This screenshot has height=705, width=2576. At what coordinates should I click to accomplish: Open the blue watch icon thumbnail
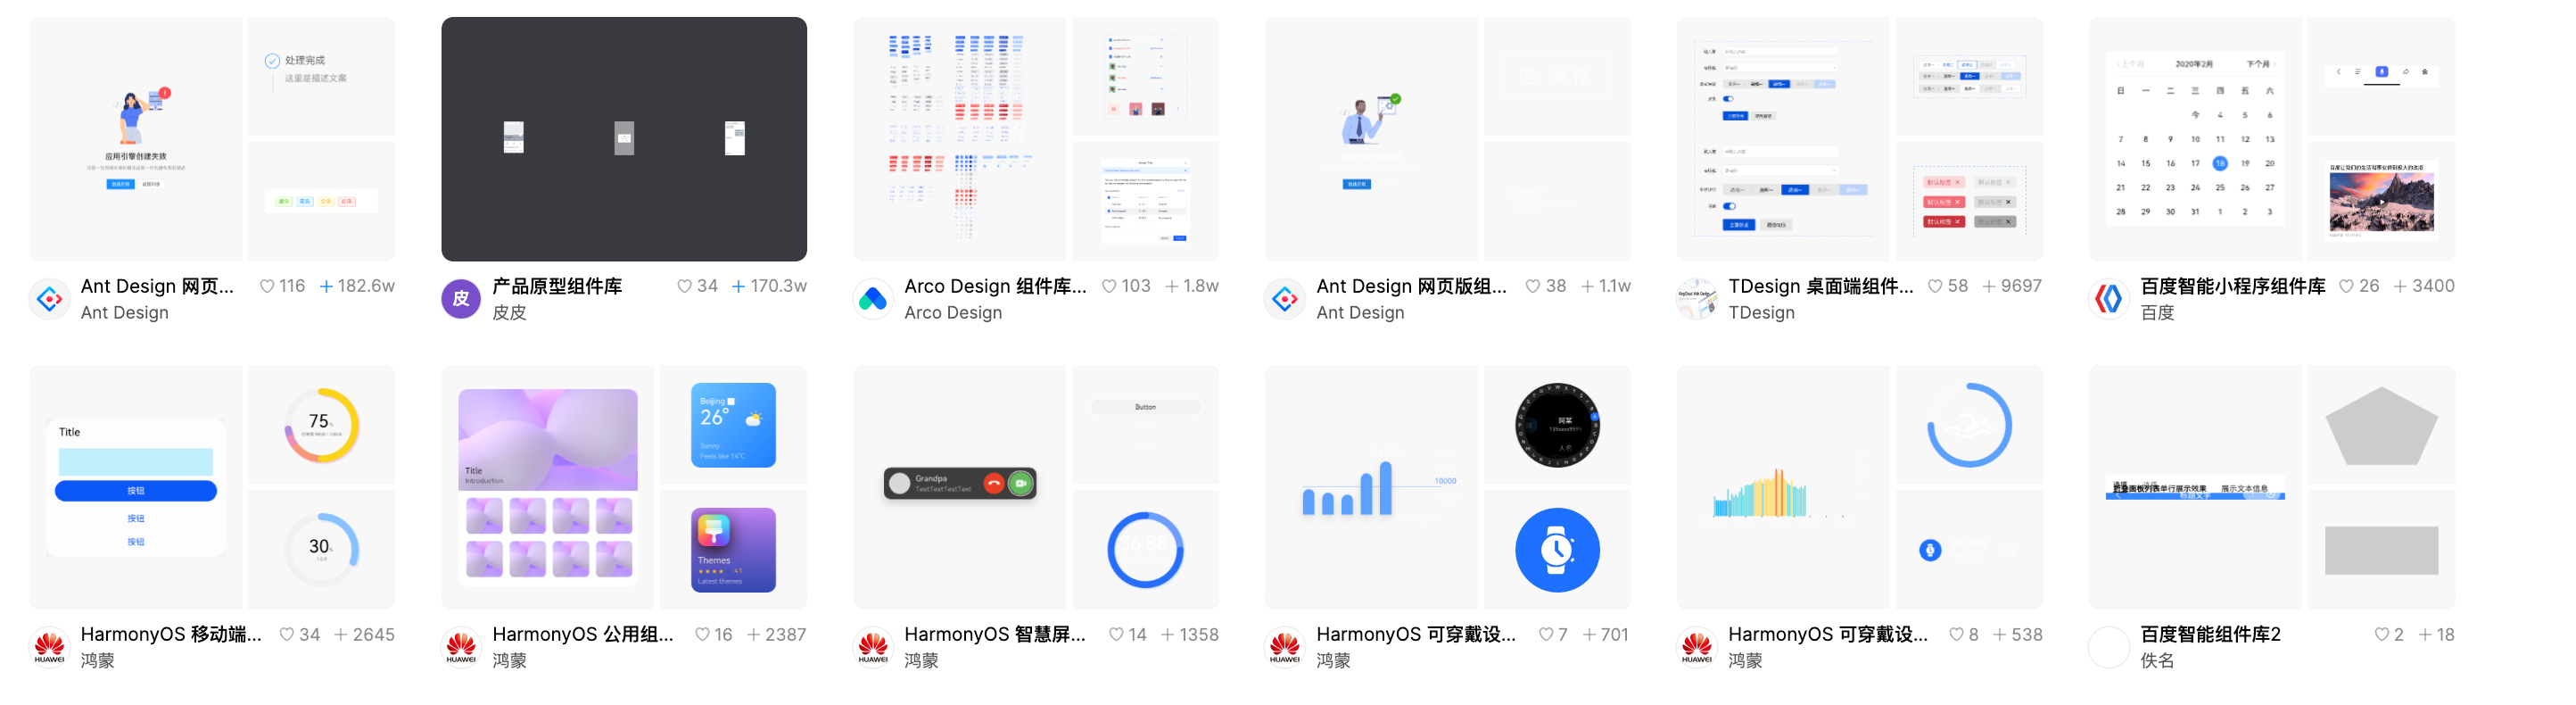1557,549
